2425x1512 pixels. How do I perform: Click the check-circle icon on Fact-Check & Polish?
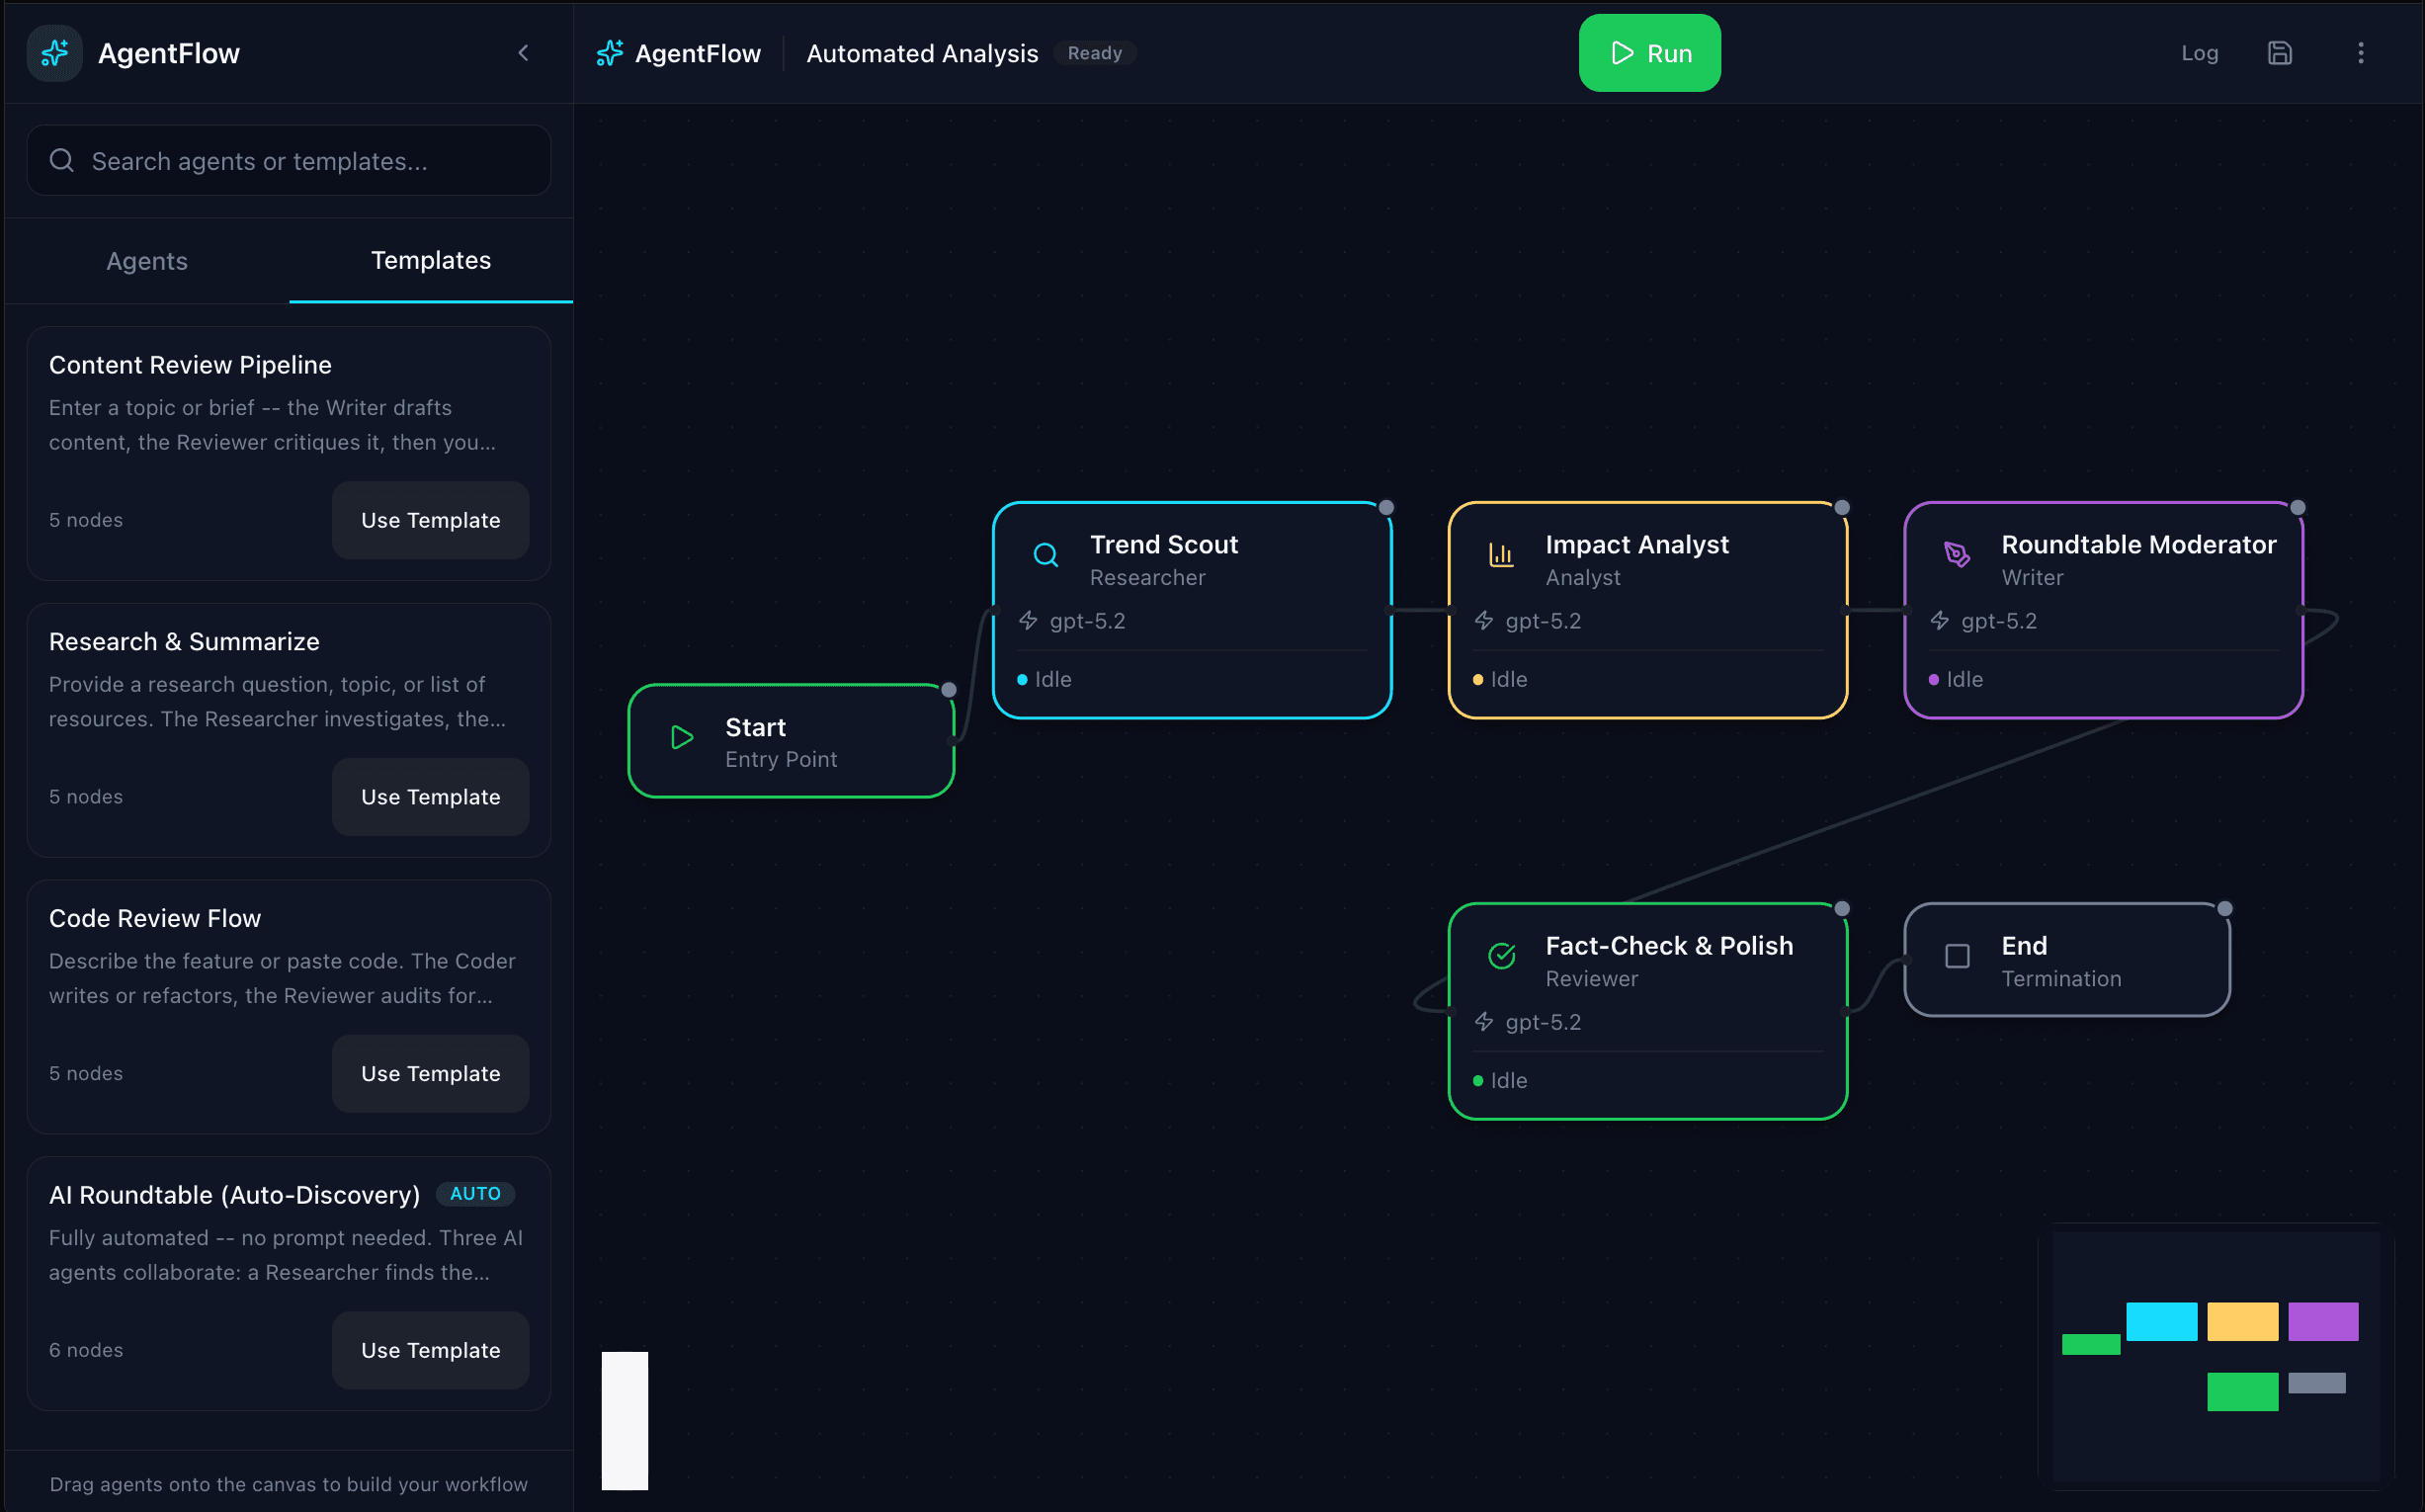pyautogui.click(x=1500, y=956)
